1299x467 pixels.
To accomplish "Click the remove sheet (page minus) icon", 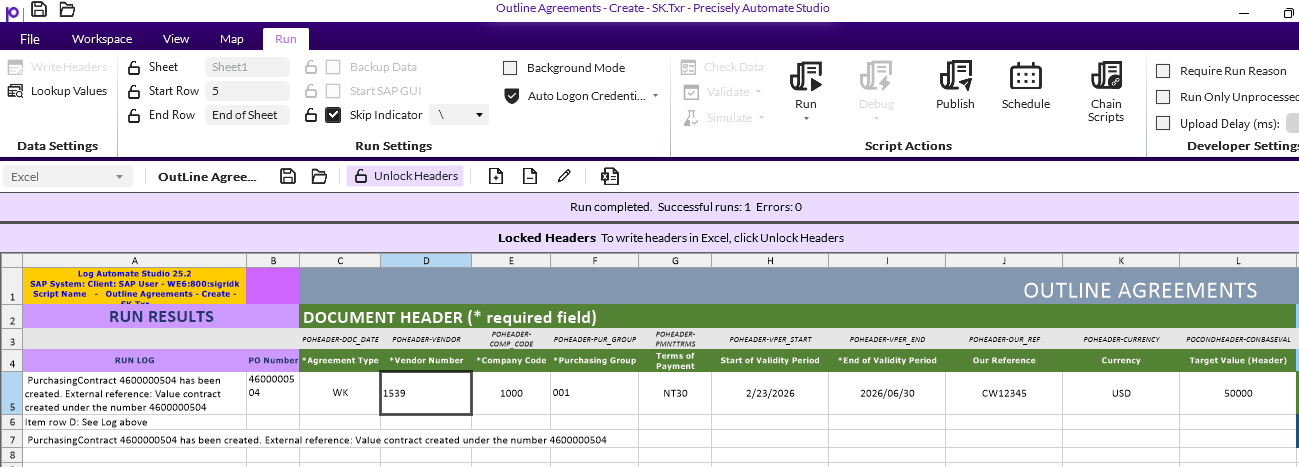I will [529, 176].
